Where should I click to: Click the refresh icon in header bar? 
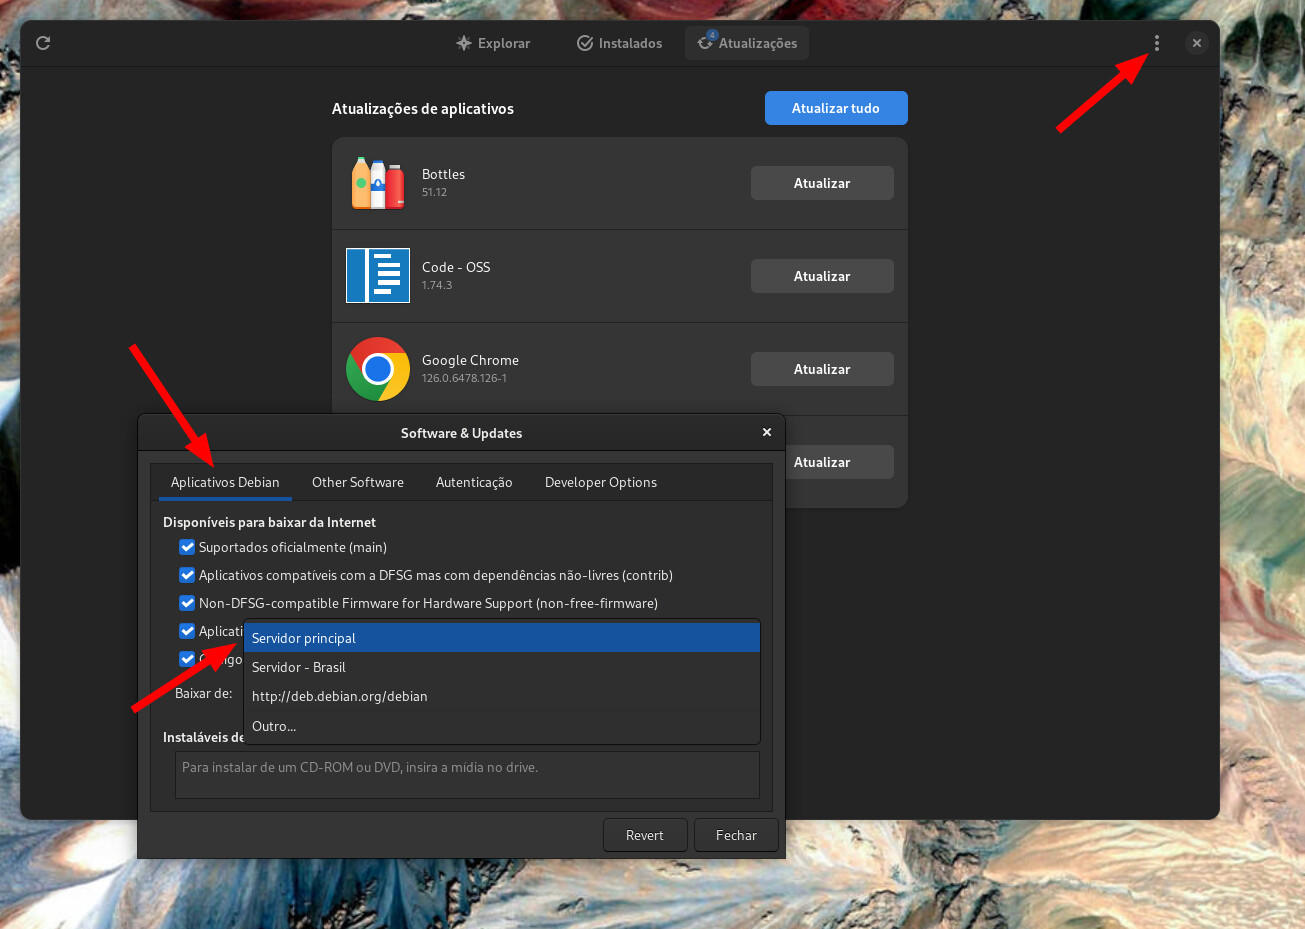[43, 43]
